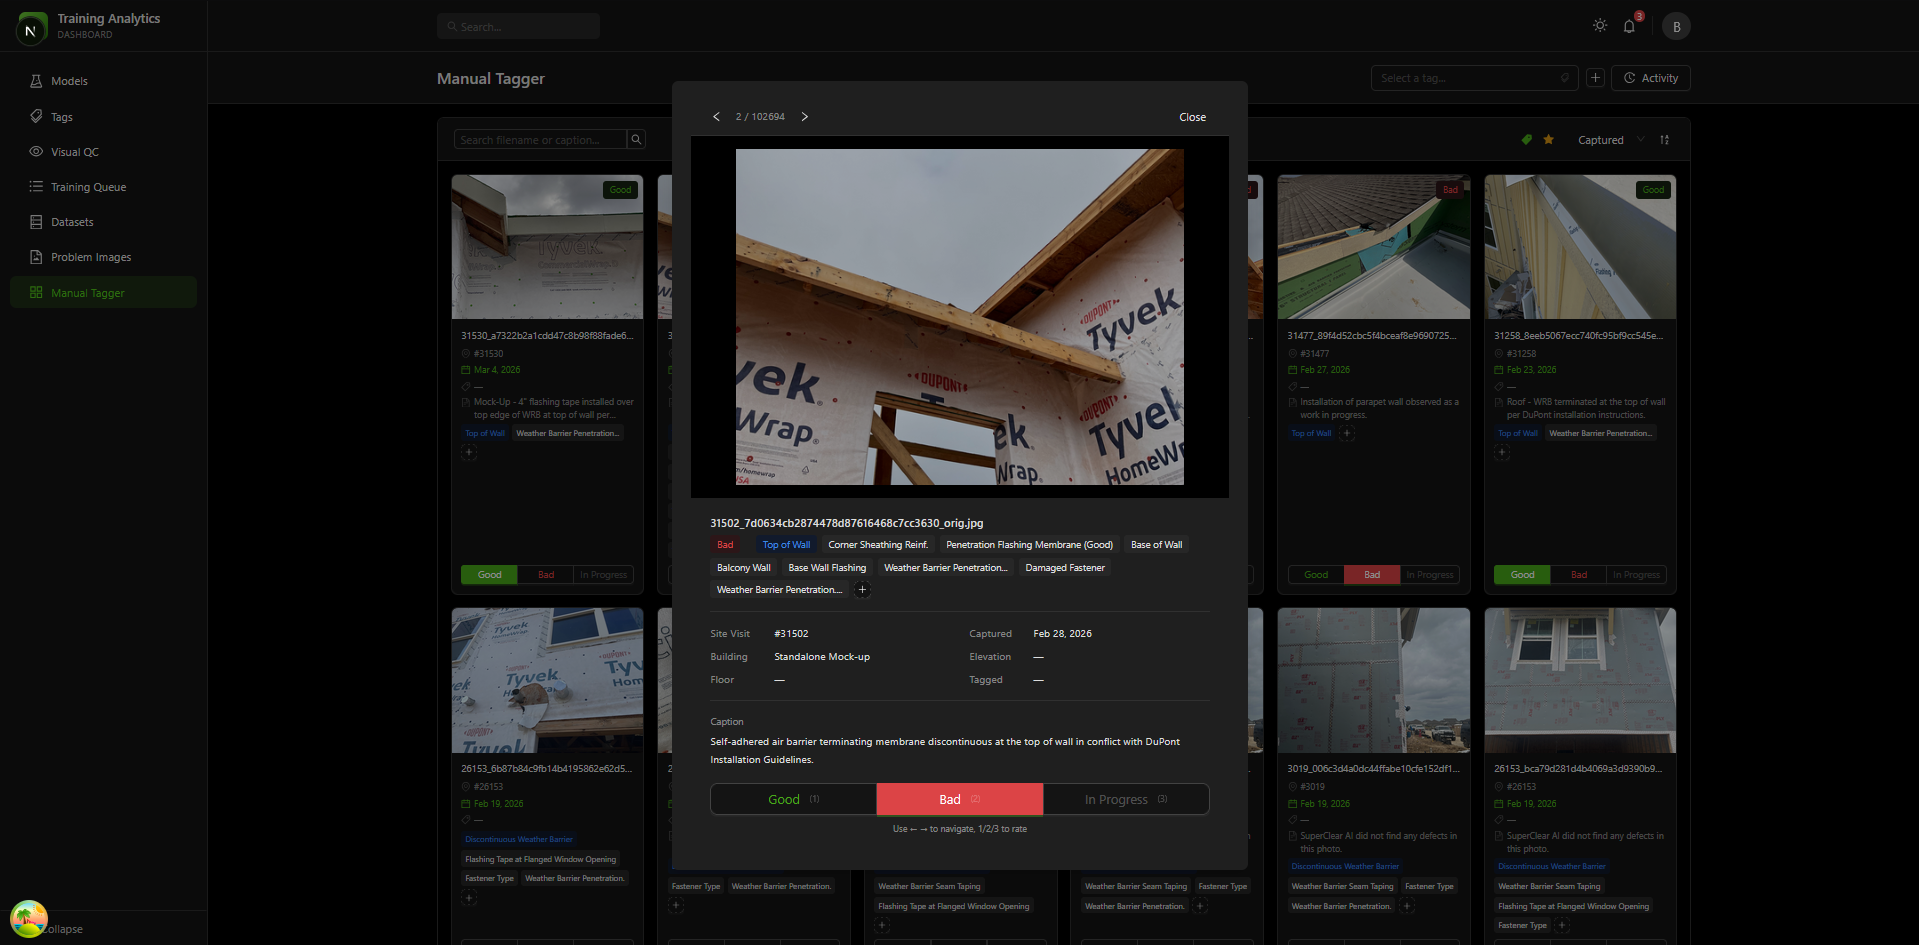Click the red Bad status badge in modal
The height and width of the screenshot is (945, 1919).
725,545
